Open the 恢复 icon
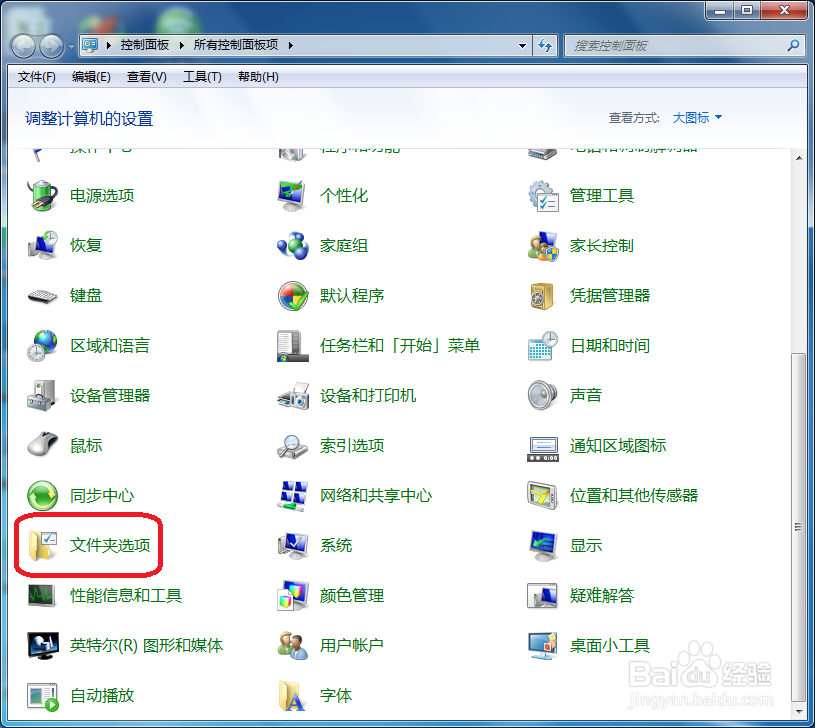 tap(42, 245)
